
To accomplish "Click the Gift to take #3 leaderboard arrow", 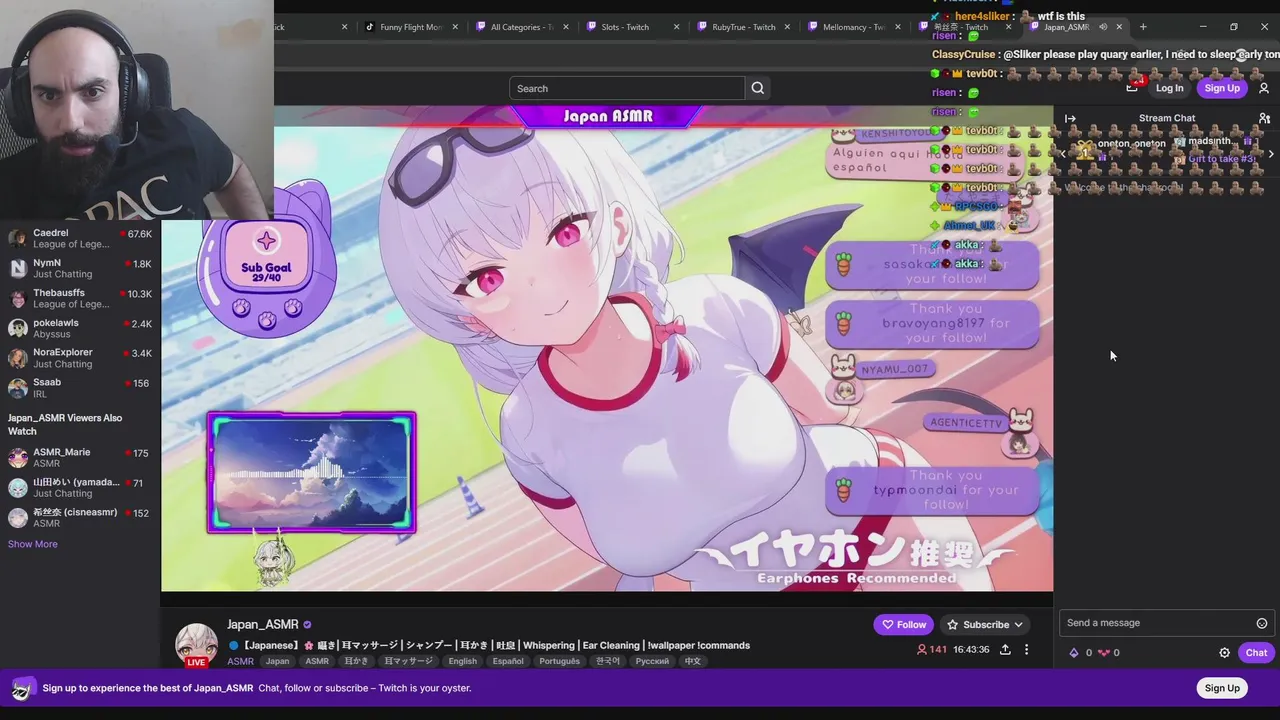I will [x=1270, y=155].
